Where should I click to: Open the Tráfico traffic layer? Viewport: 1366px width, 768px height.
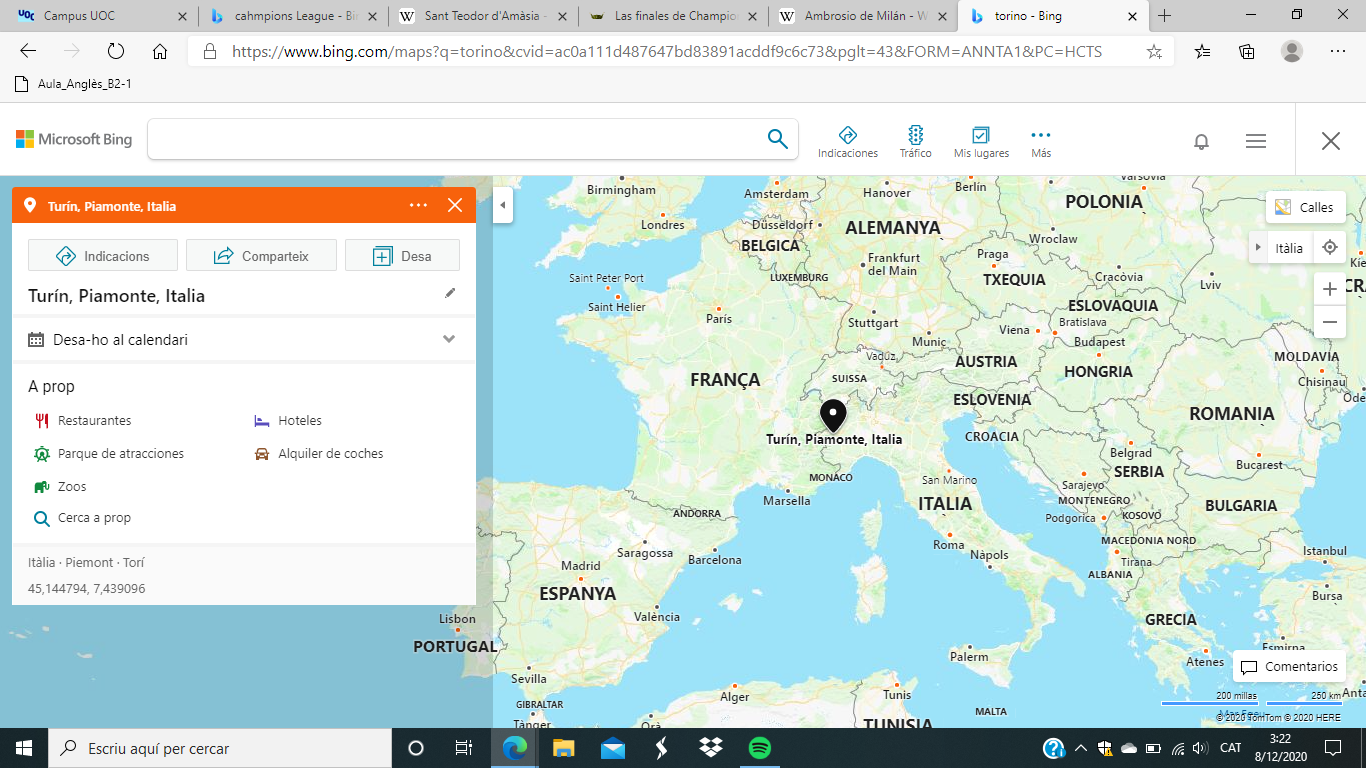915,142
